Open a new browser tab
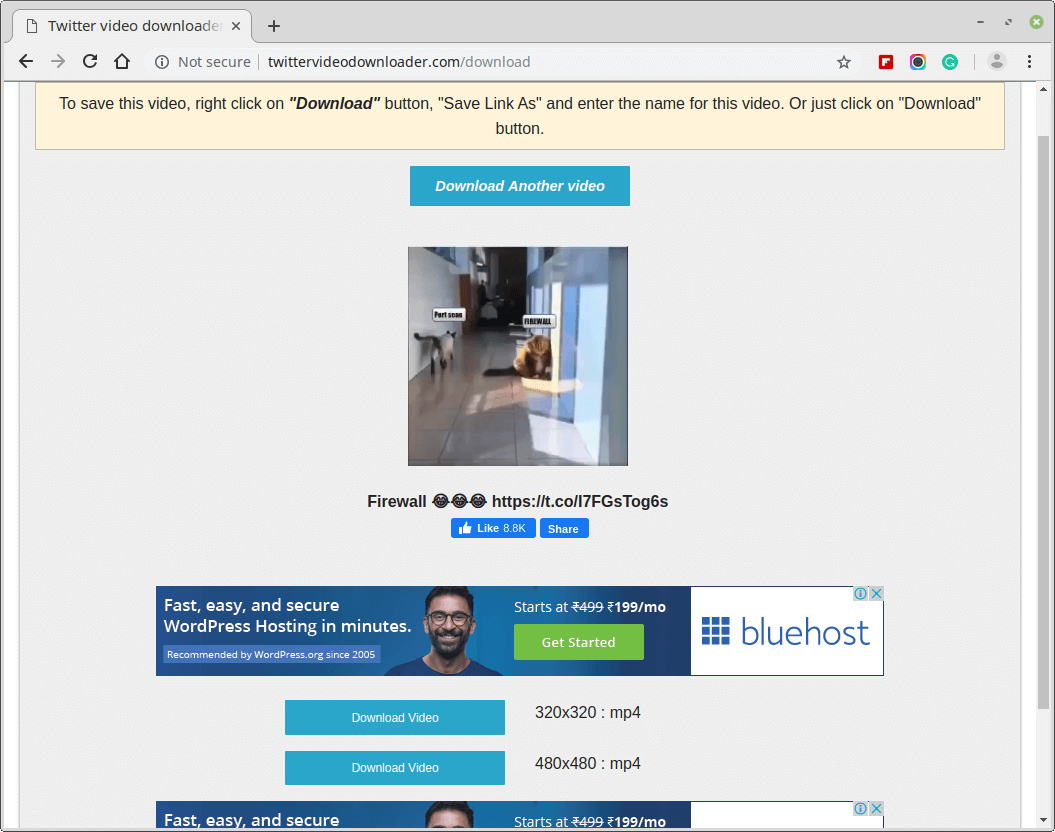This screenshot has height=832, width=1055. click(x=273, y=25)
